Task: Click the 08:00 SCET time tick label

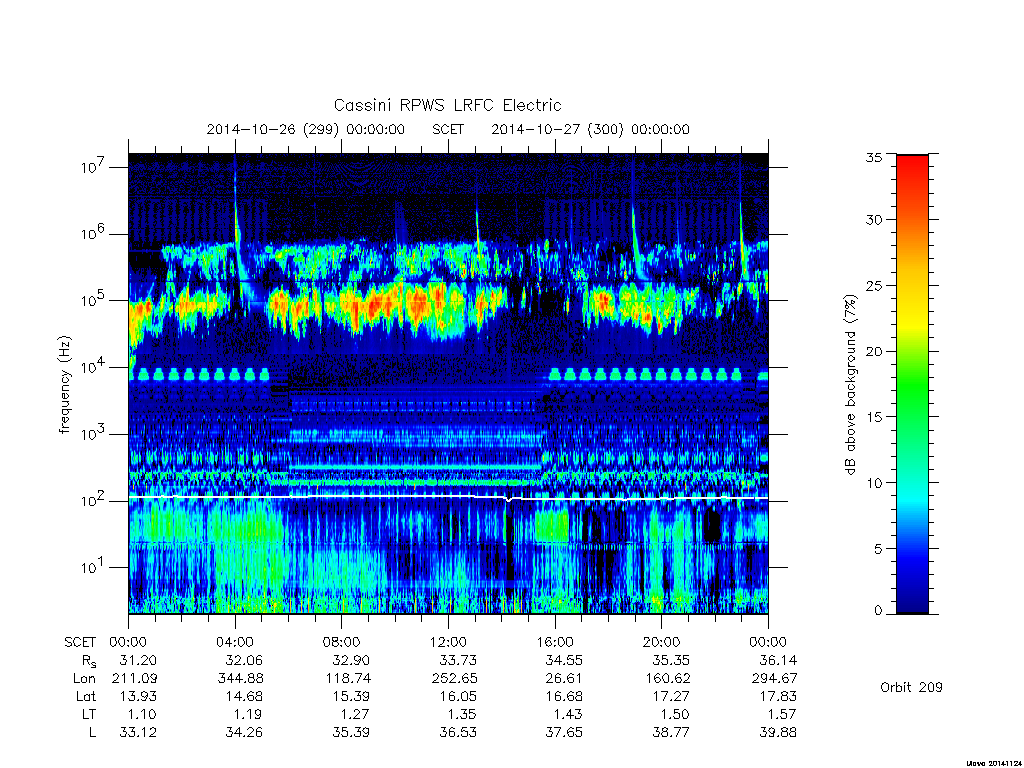Action: tap(342, 642)
